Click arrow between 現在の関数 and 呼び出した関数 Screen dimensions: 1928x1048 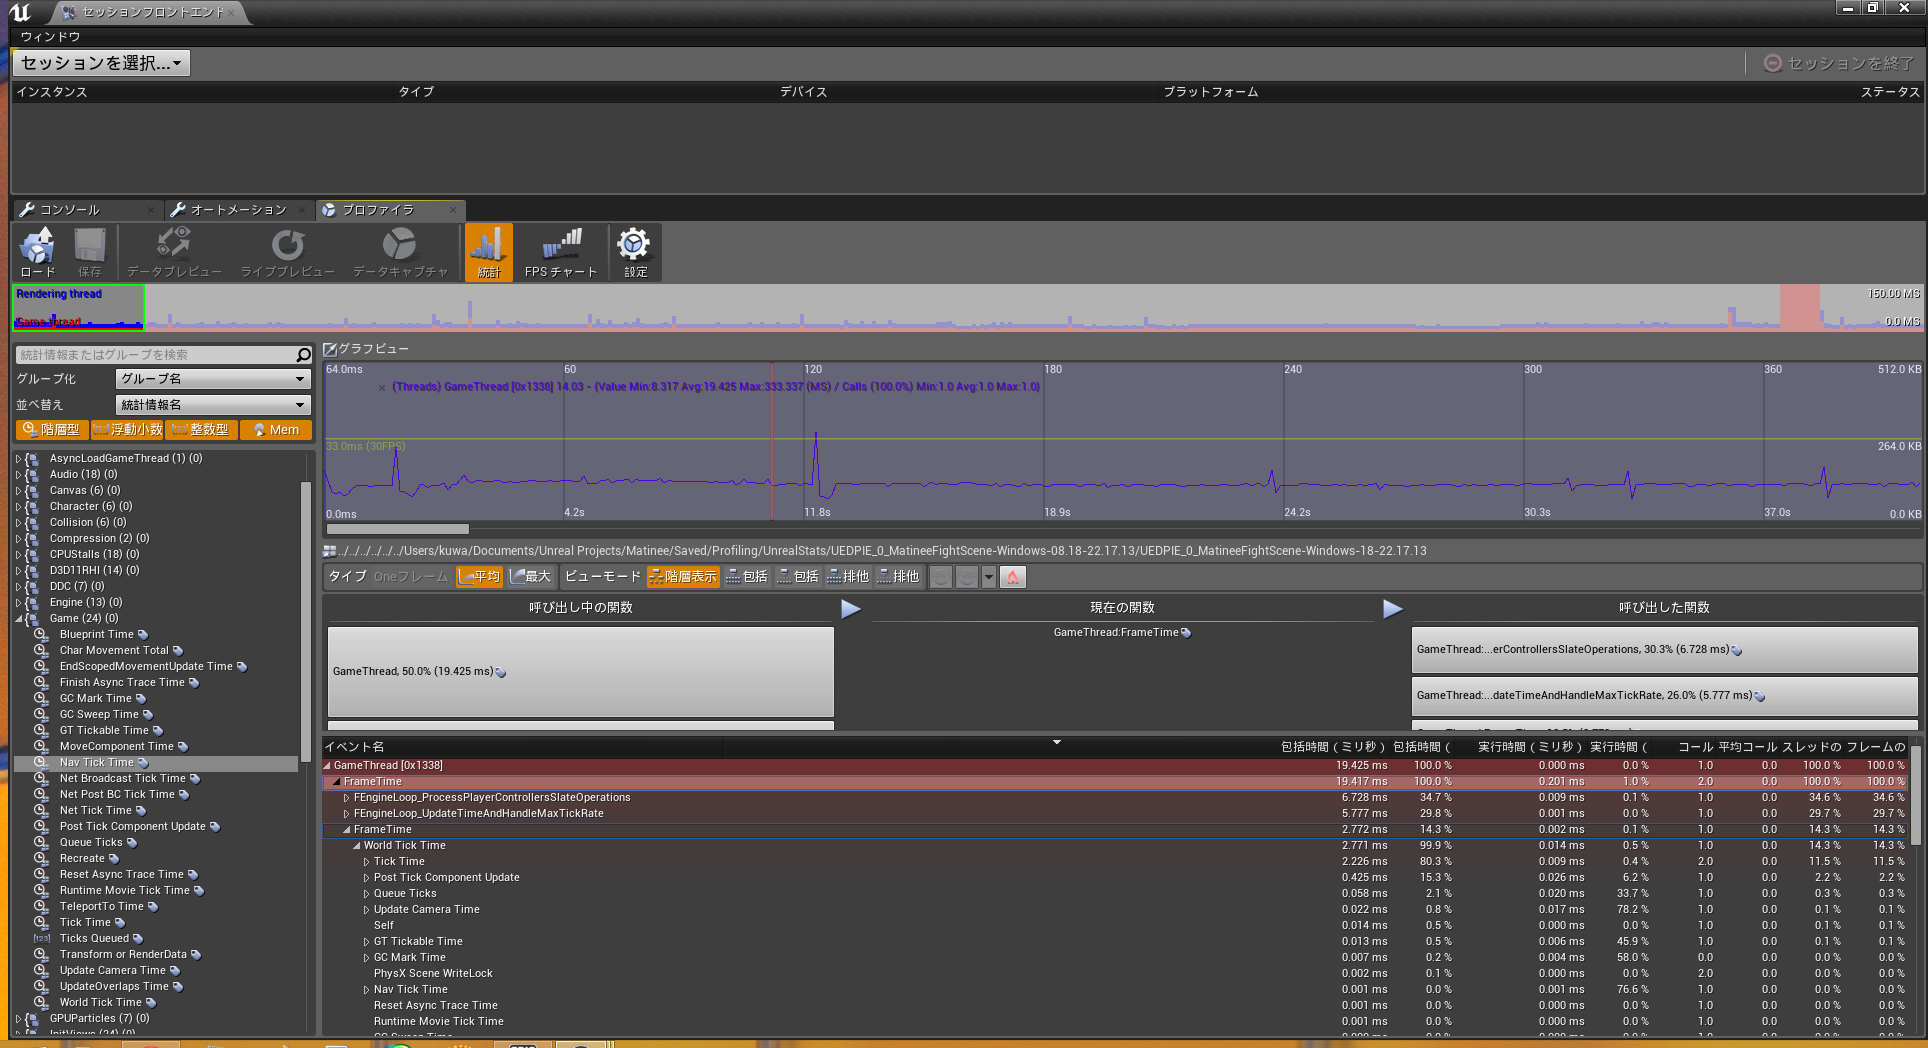click(1392, 608)
